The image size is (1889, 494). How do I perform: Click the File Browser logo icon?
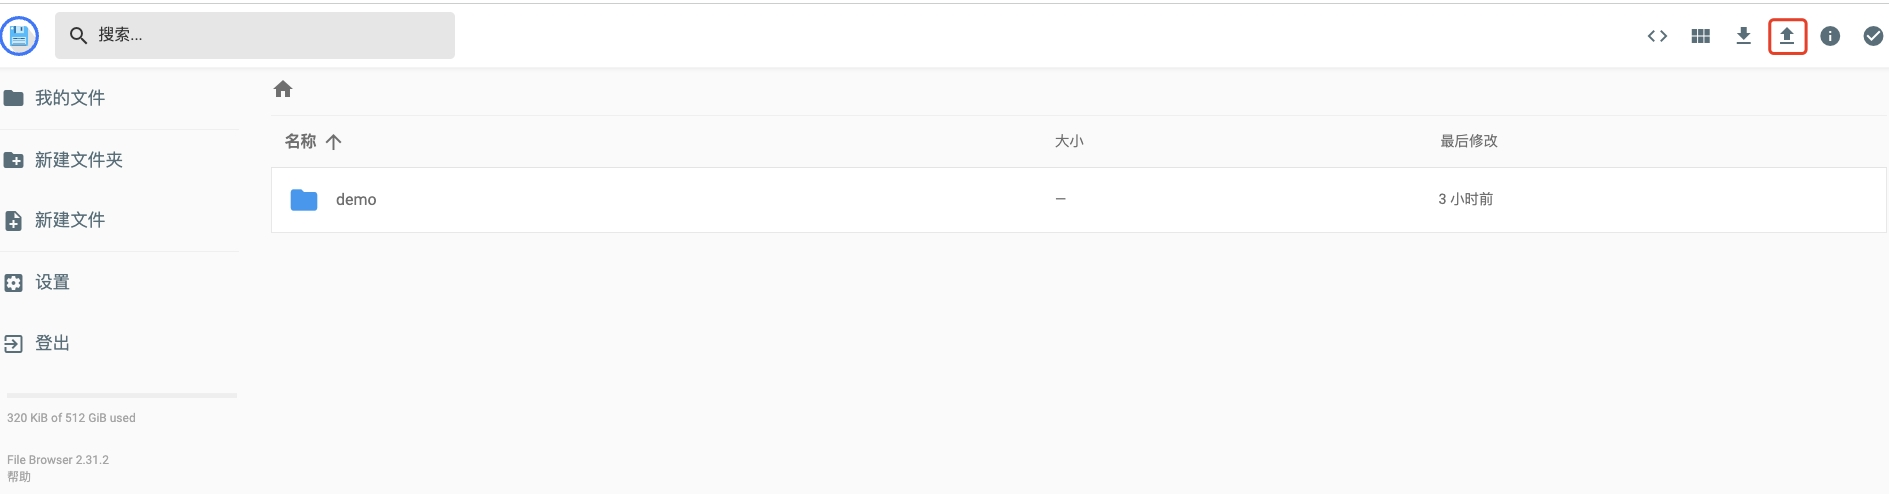[19, 37]
